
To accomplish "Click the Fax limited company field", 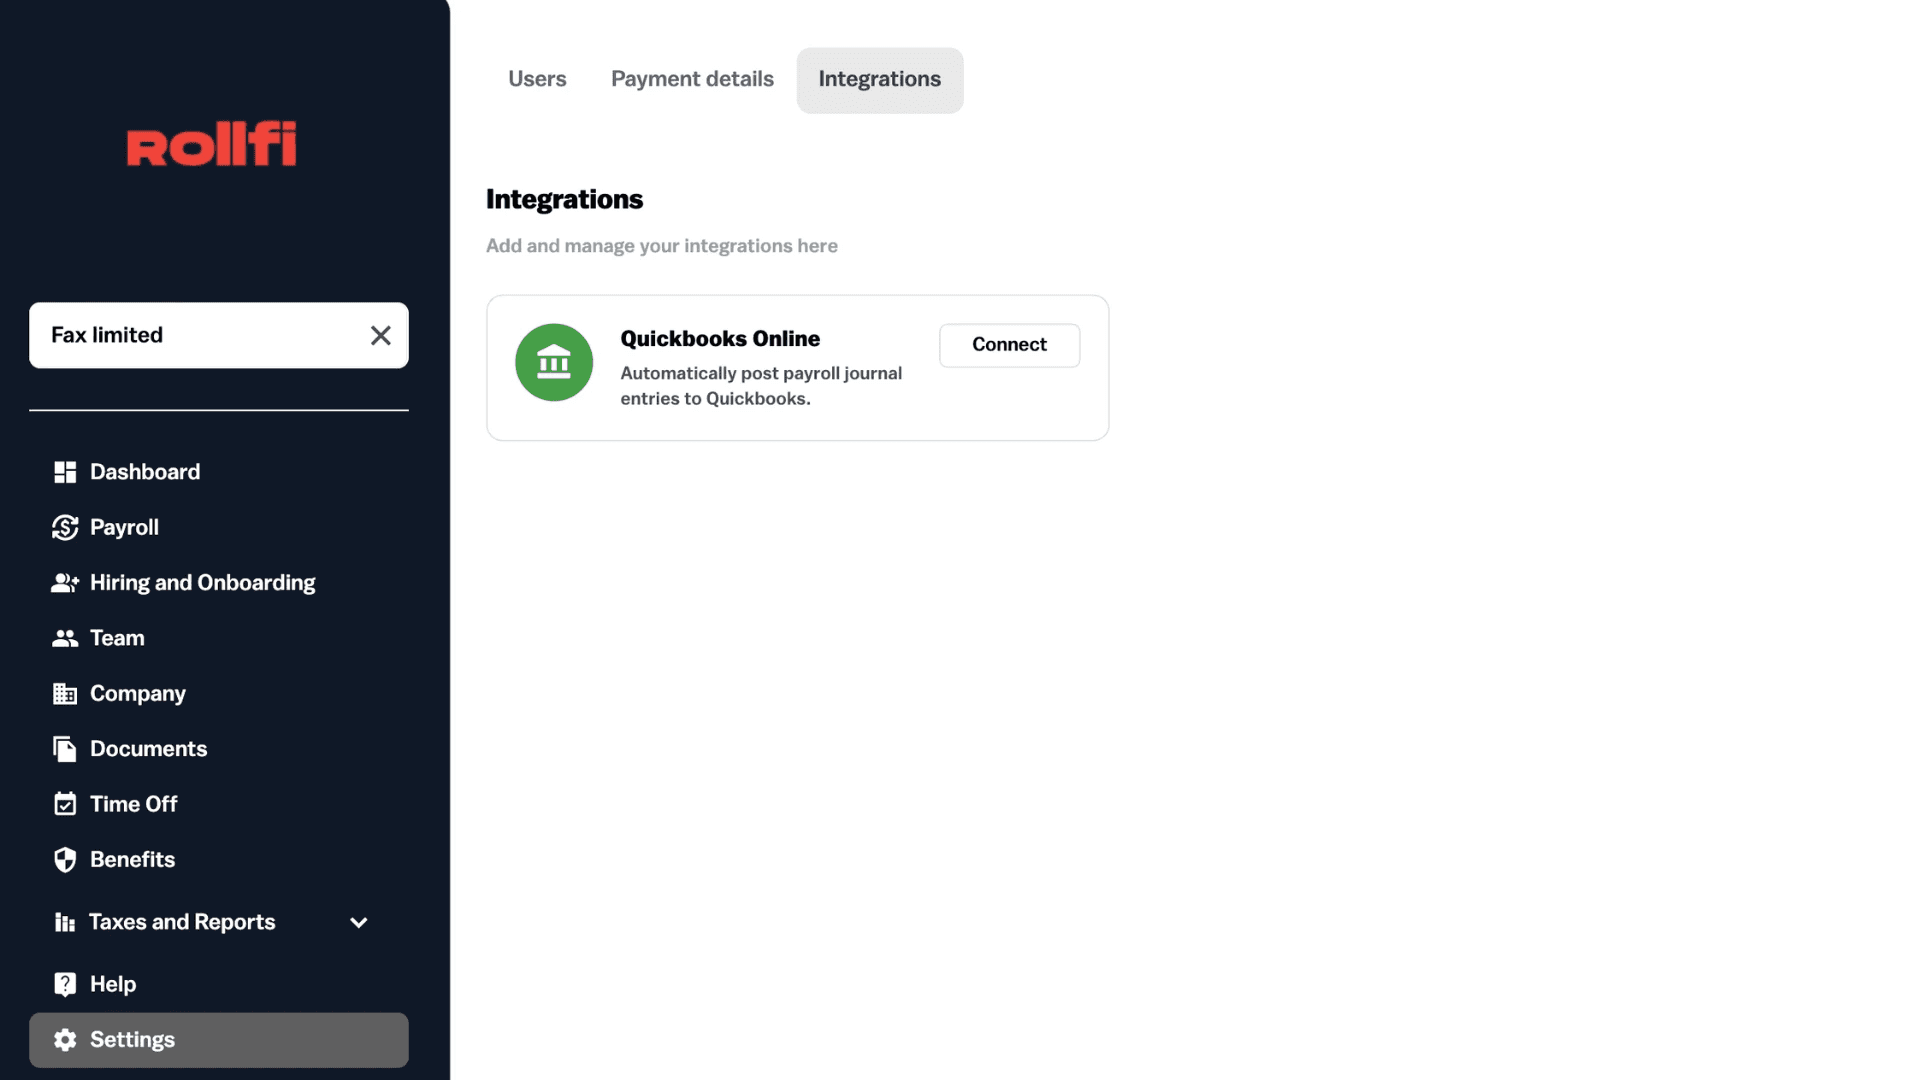I will click(190, 336).
